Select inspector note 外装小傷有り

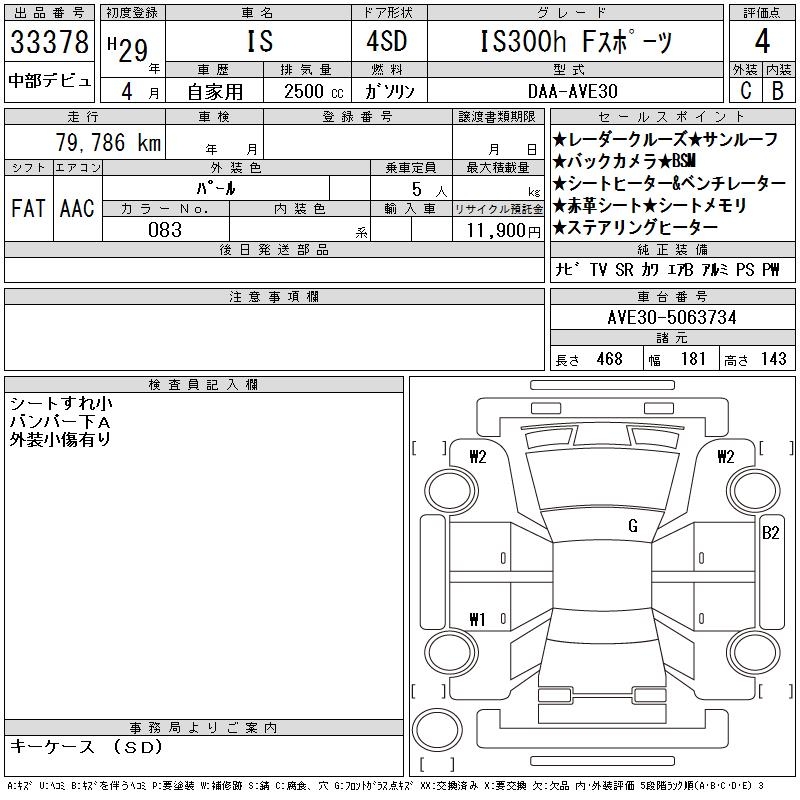[x=60, y=439]
